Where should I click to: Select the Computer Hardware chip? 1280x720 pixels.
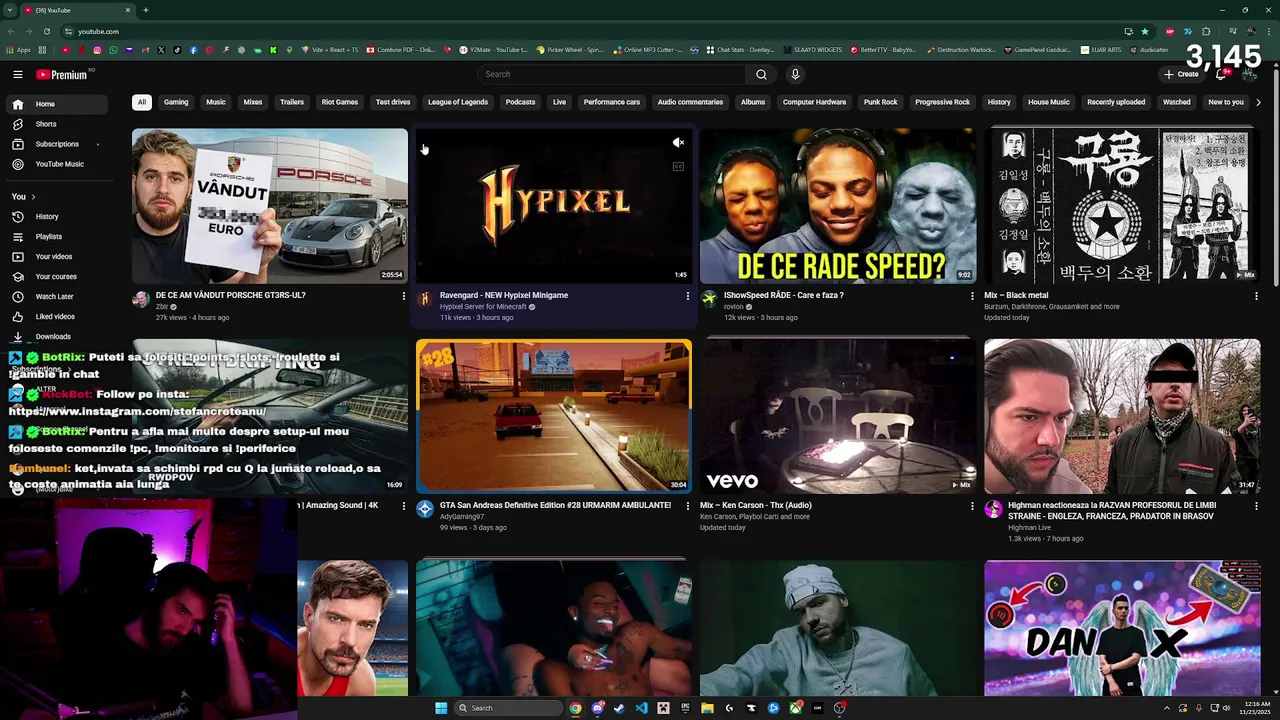814,102
